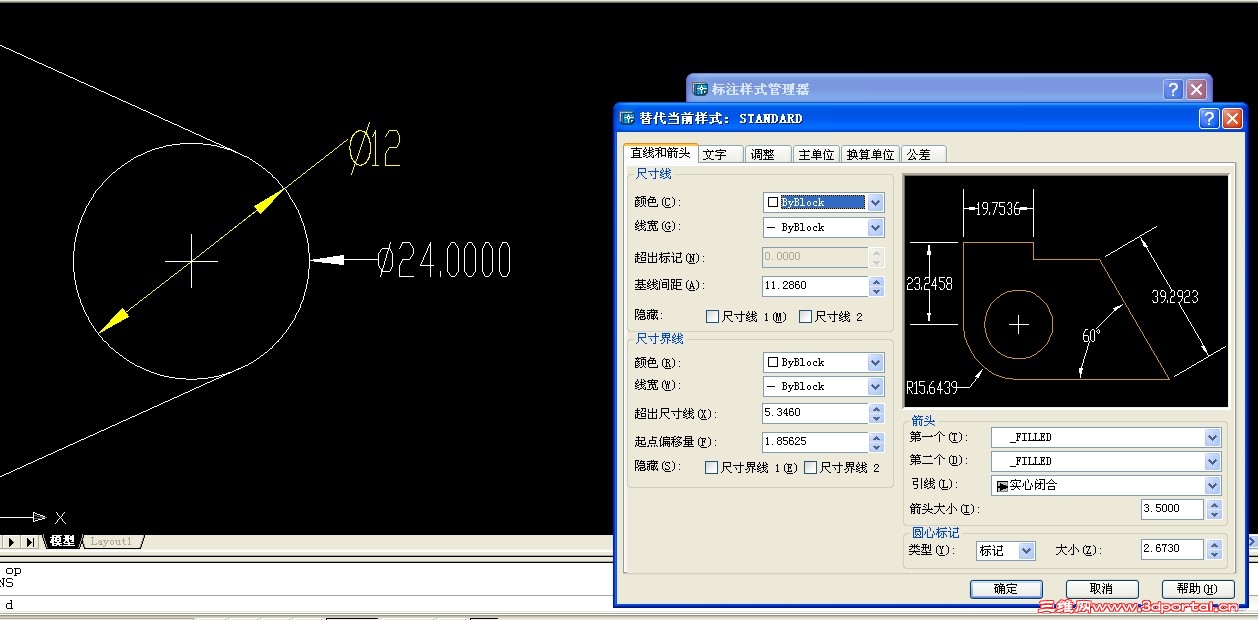Click the 帮助 button

tap(1197, 589)
